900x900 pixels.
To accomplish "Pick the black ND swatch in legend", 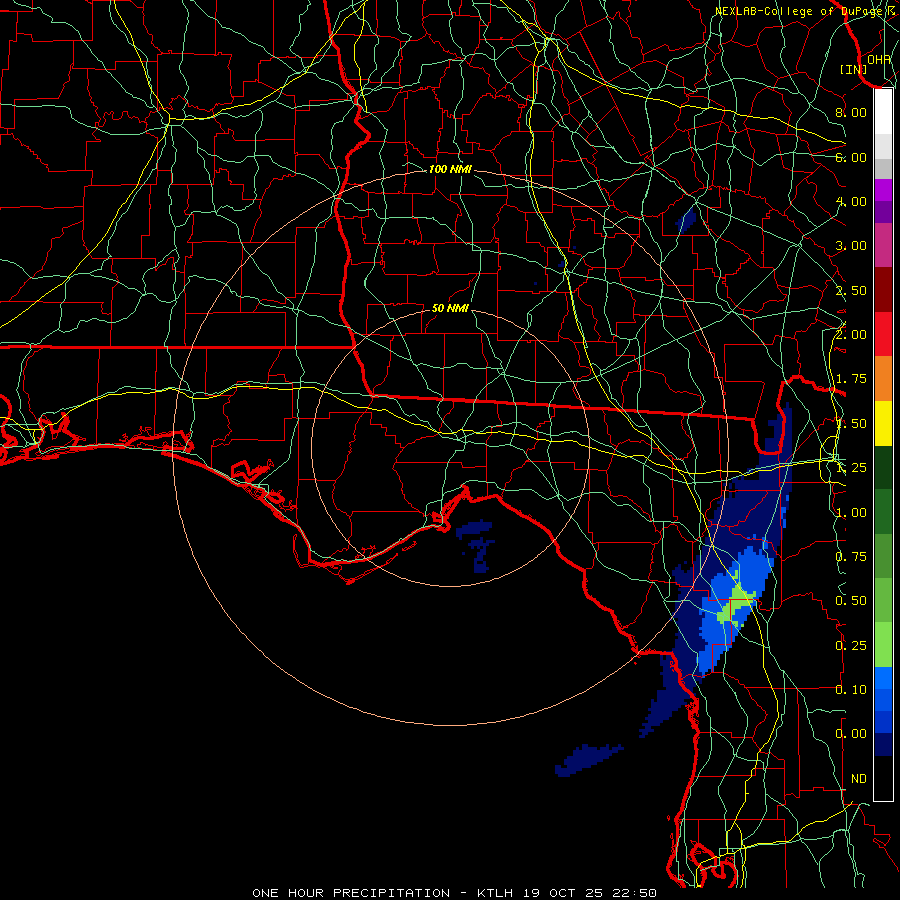I will point(883,778).
